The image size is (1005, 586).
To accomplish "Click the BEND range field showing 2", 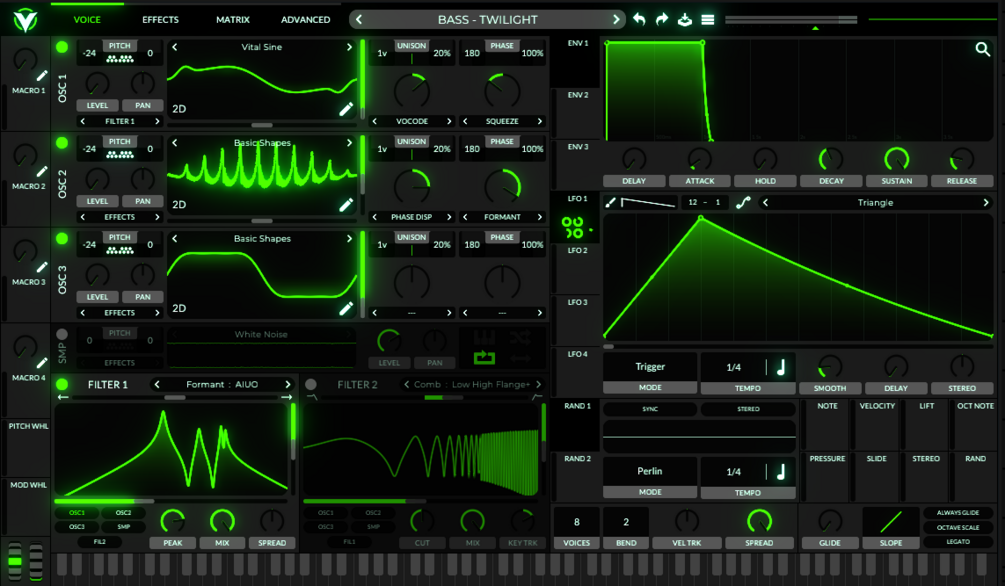I will [626, 522].
